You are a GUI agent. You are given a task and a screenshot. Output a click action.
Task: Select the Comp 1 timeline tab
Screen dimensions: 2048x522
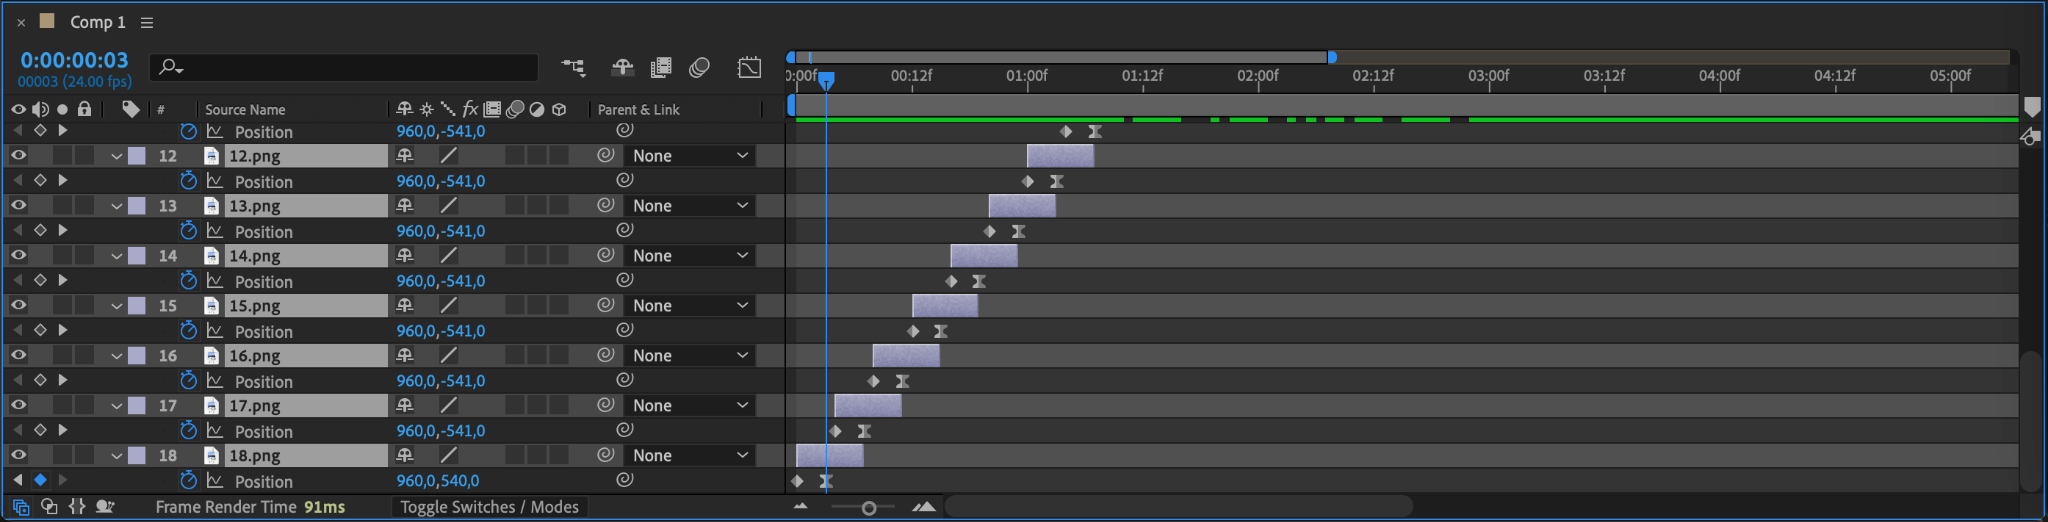97,22
